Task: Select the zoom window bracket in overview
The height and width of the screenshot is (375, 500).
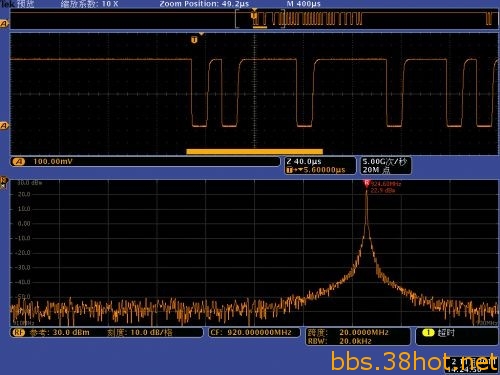Action: coord(260,19)
